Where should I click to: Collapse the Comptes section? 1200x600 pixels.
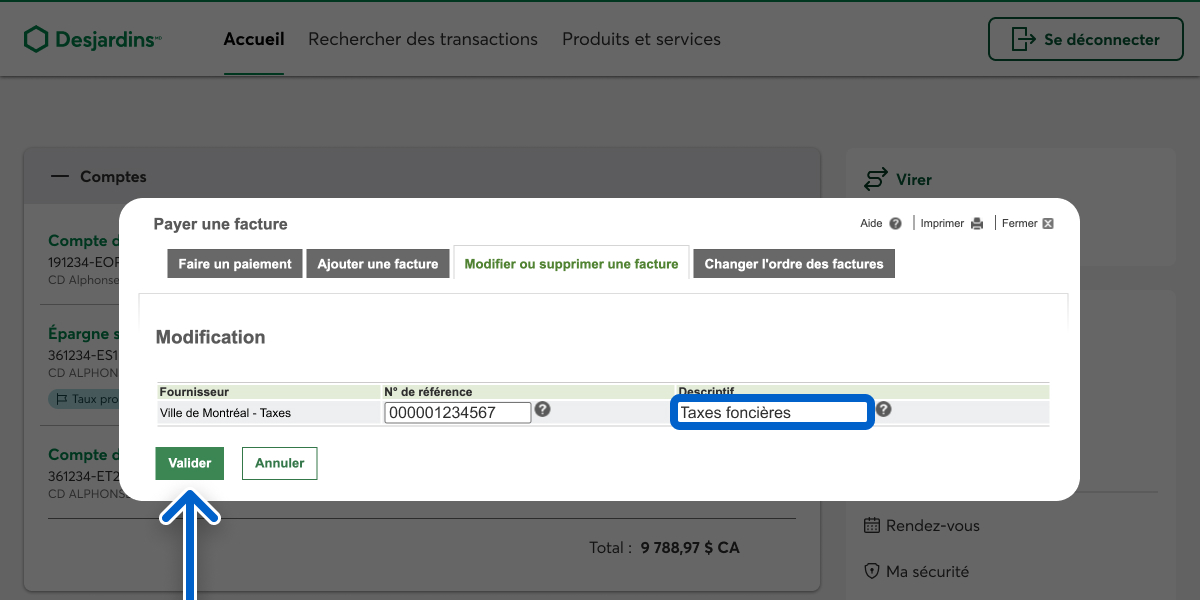(x=60, y=177)
